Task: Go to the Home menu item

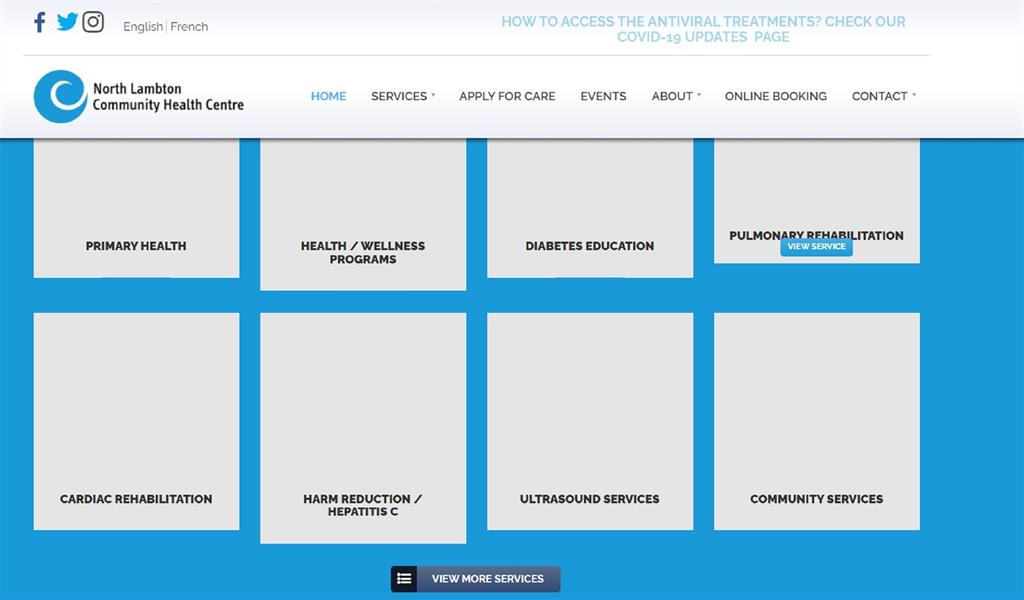Action: pyautogui.click(x=328, y=96)
